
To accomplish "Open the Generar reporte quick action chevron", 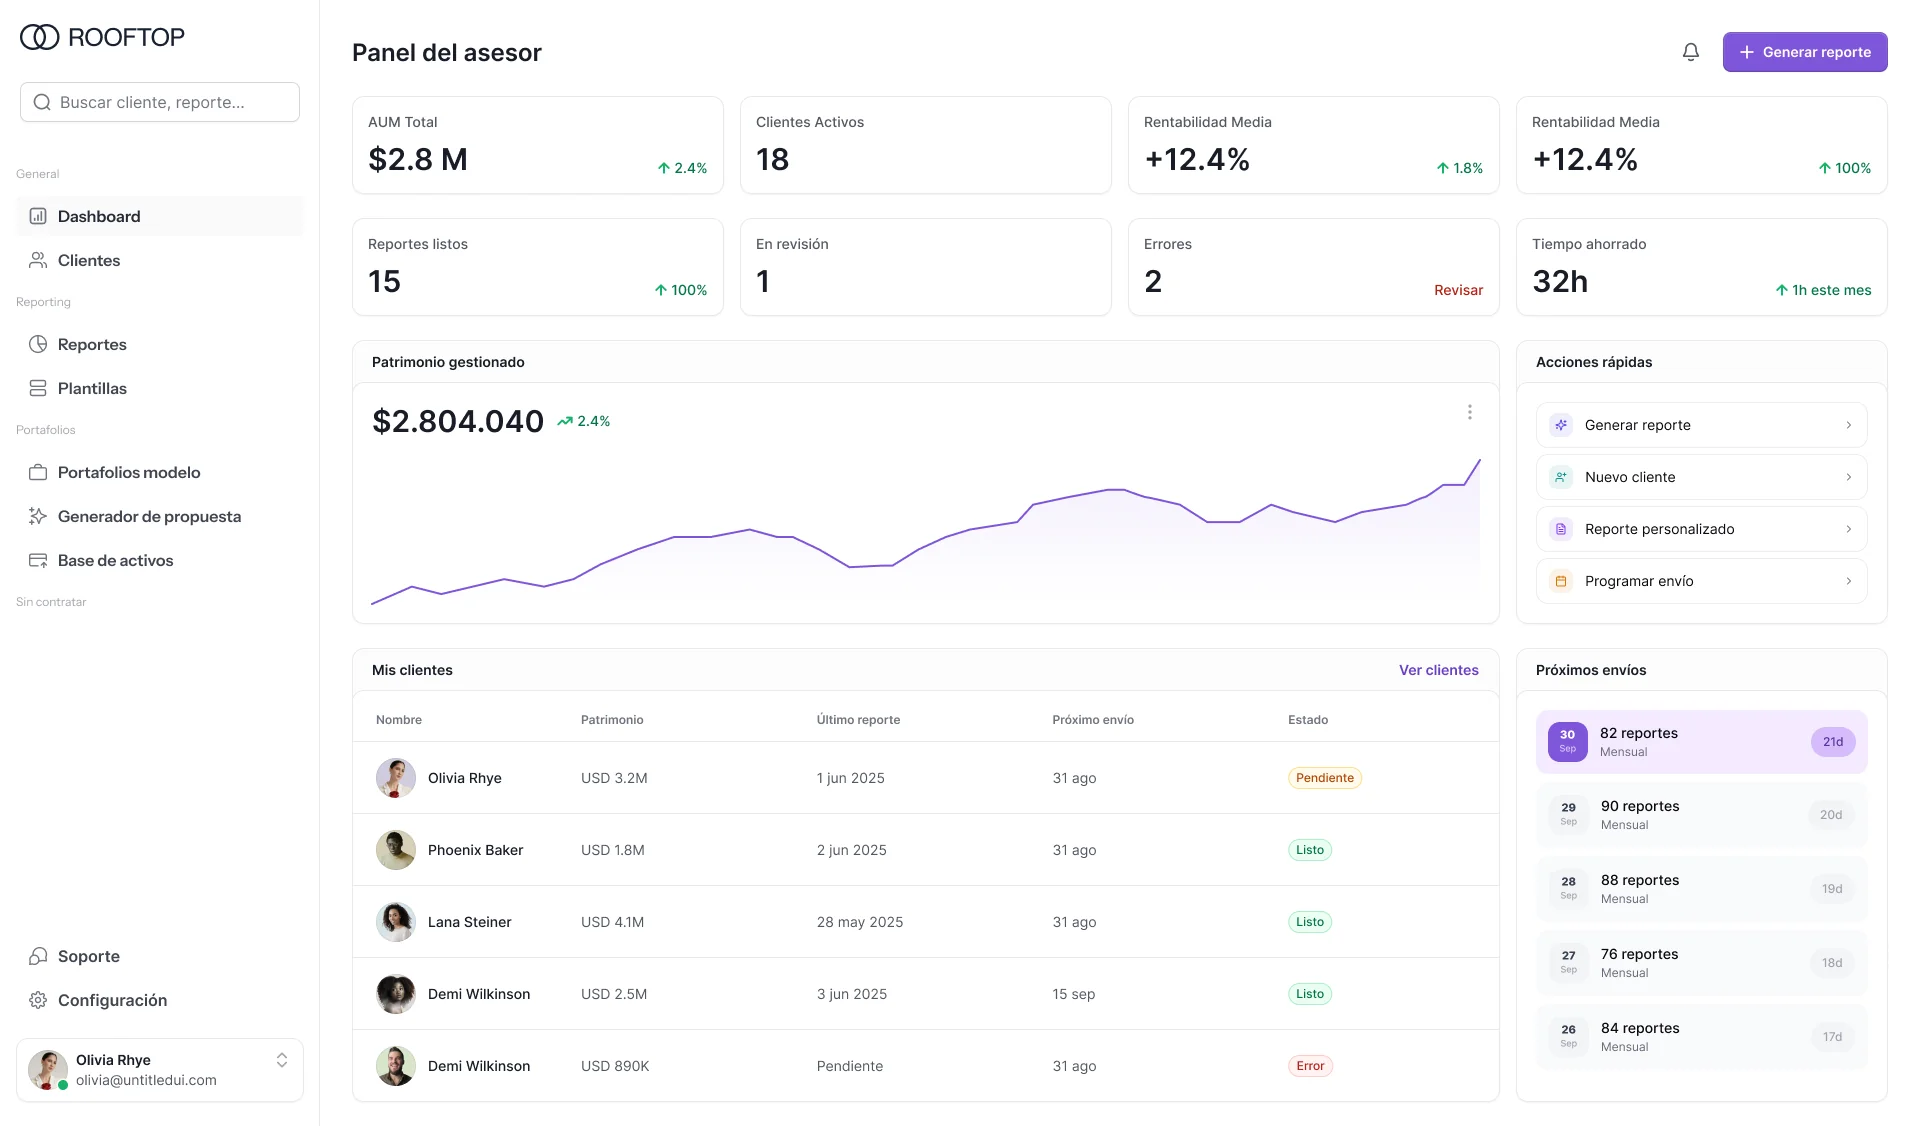I will coord(1848,425).
